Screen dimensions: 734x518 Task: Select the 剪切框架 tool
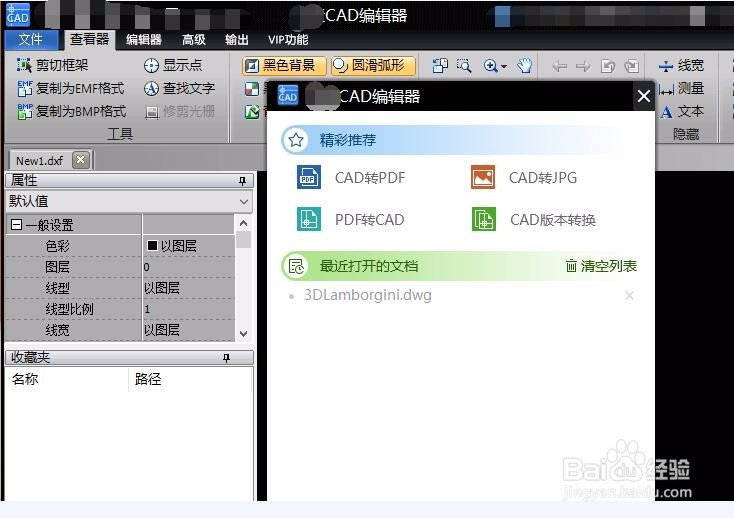tap(52, 65)
